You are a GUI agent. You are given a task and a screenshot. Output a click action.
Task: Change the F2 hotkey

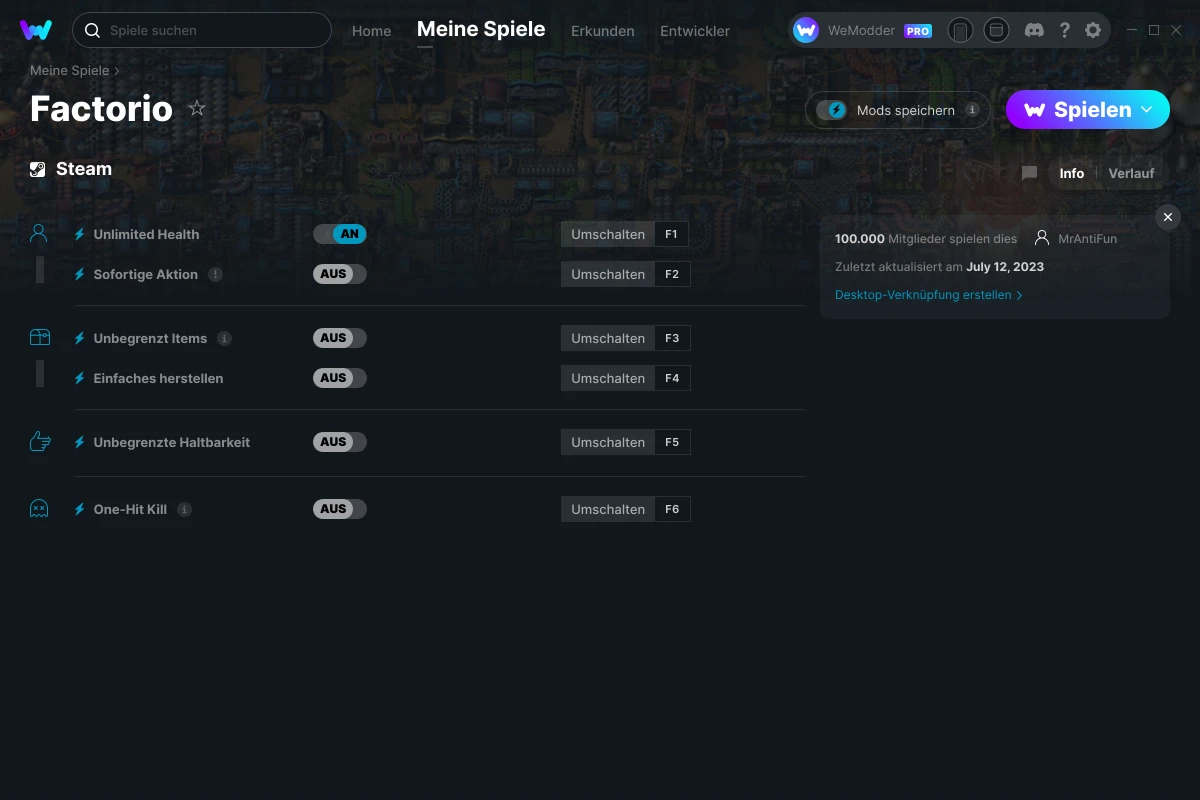pos(672,274)
